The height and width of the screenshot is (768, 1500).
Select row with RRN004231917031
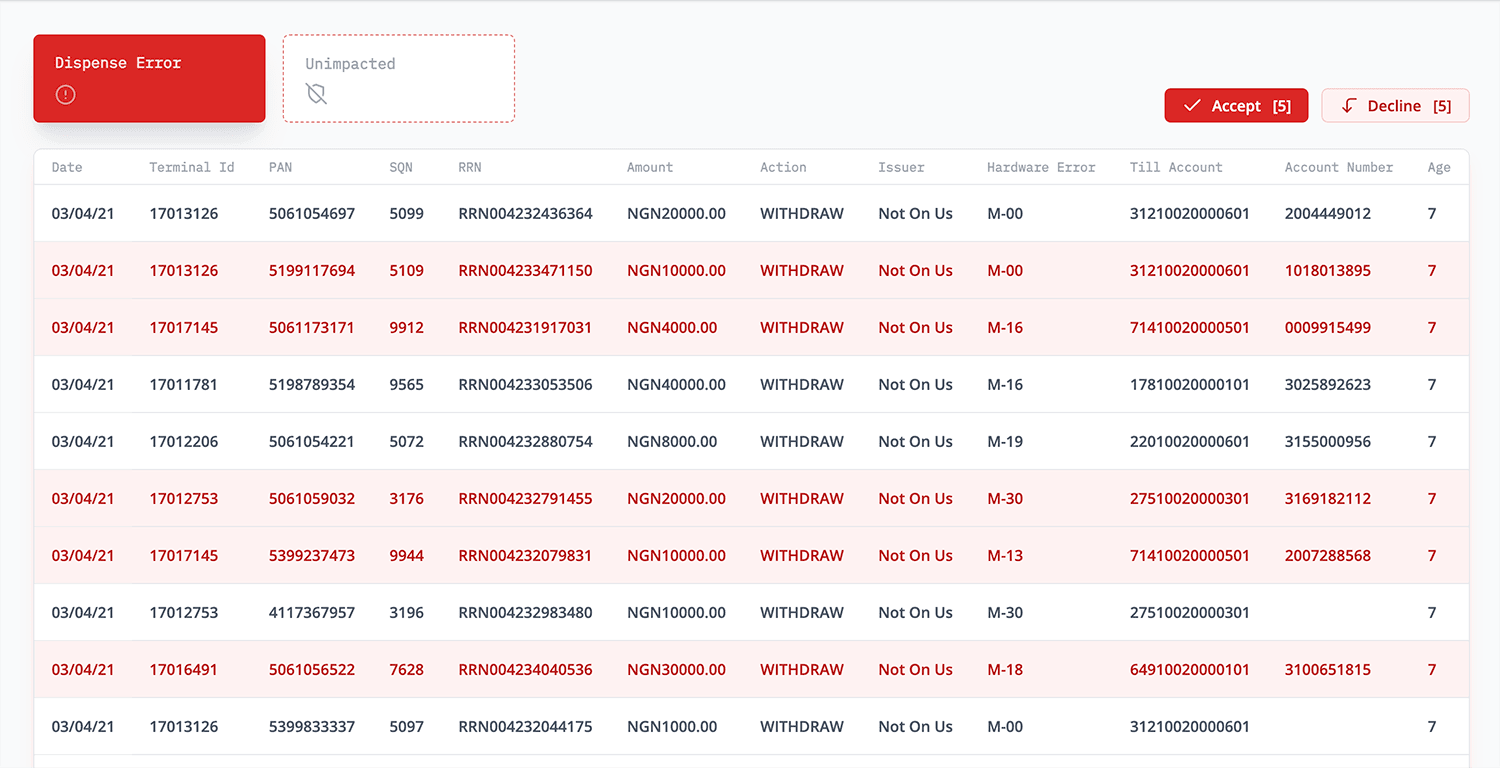[751, 327]
